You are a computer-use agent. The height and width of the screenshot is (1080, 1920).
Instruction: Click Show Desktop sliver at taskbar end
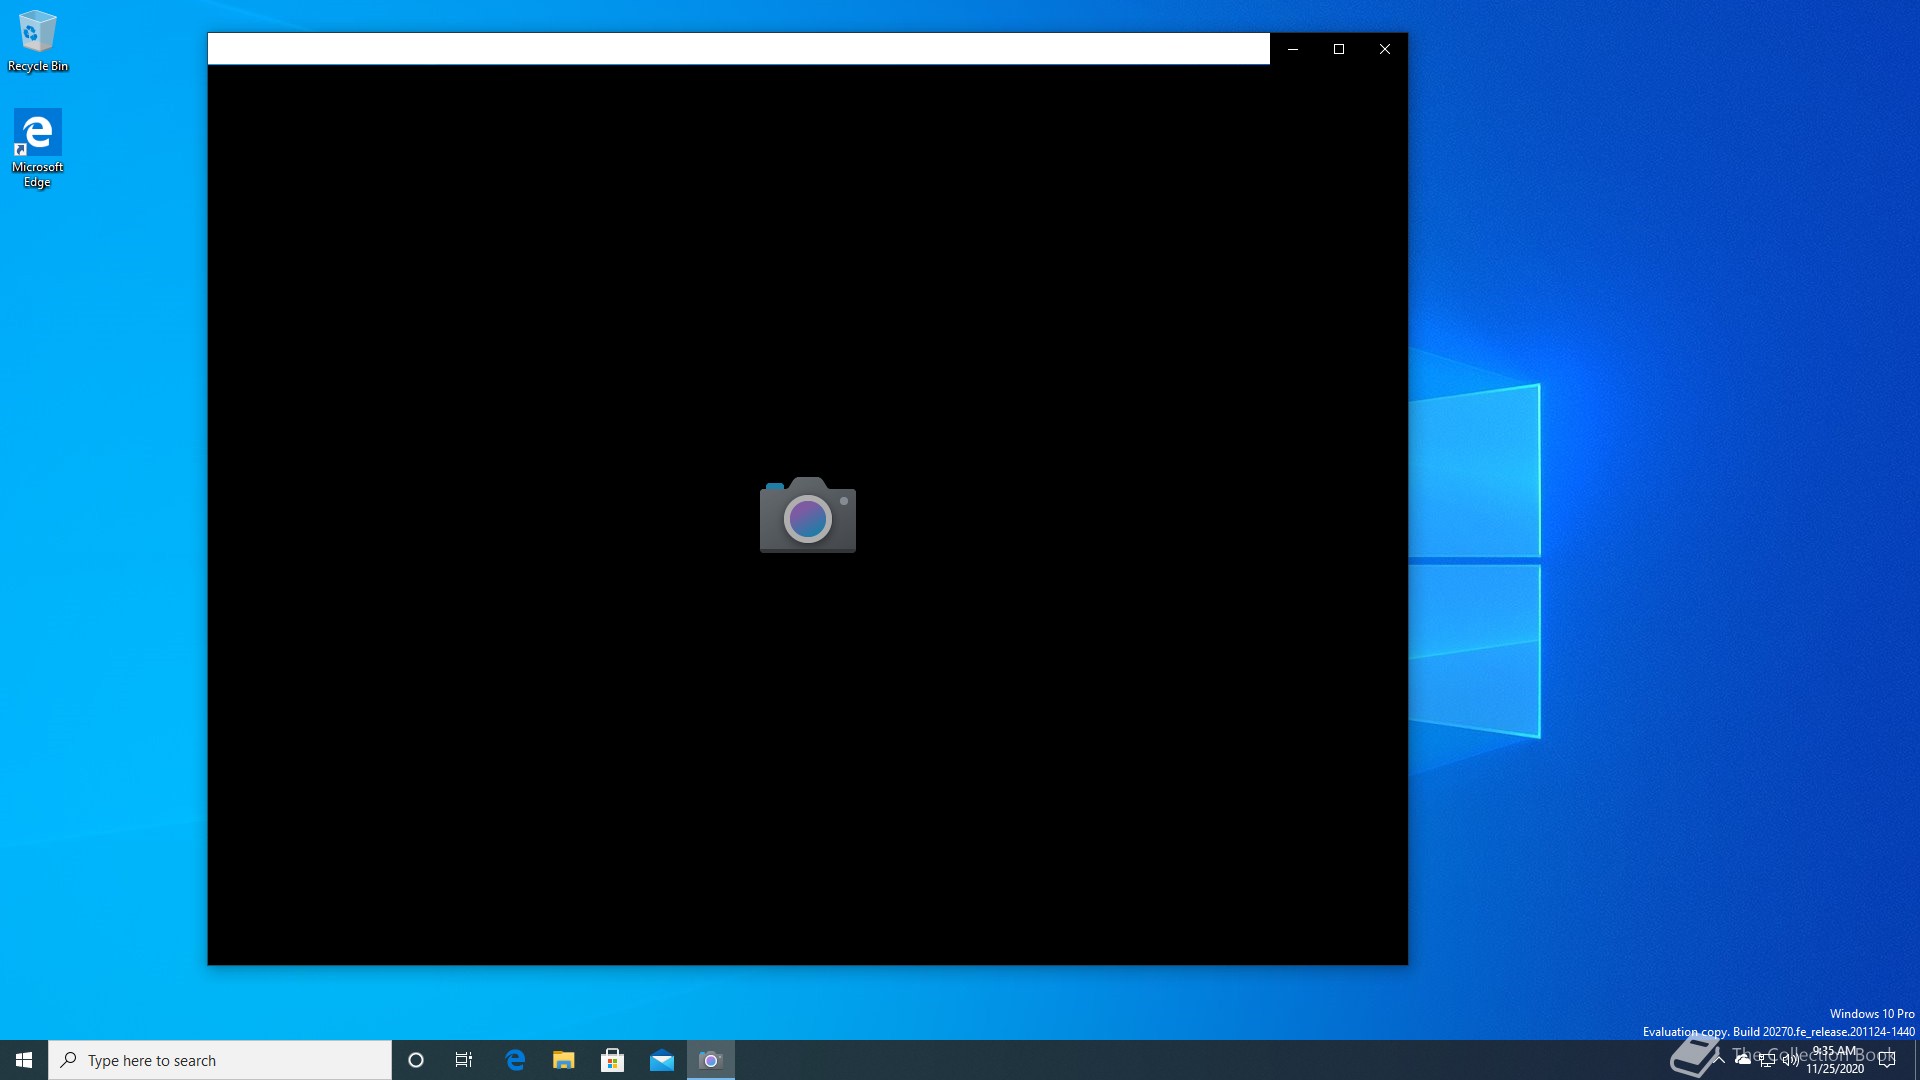(1916, 1060)
